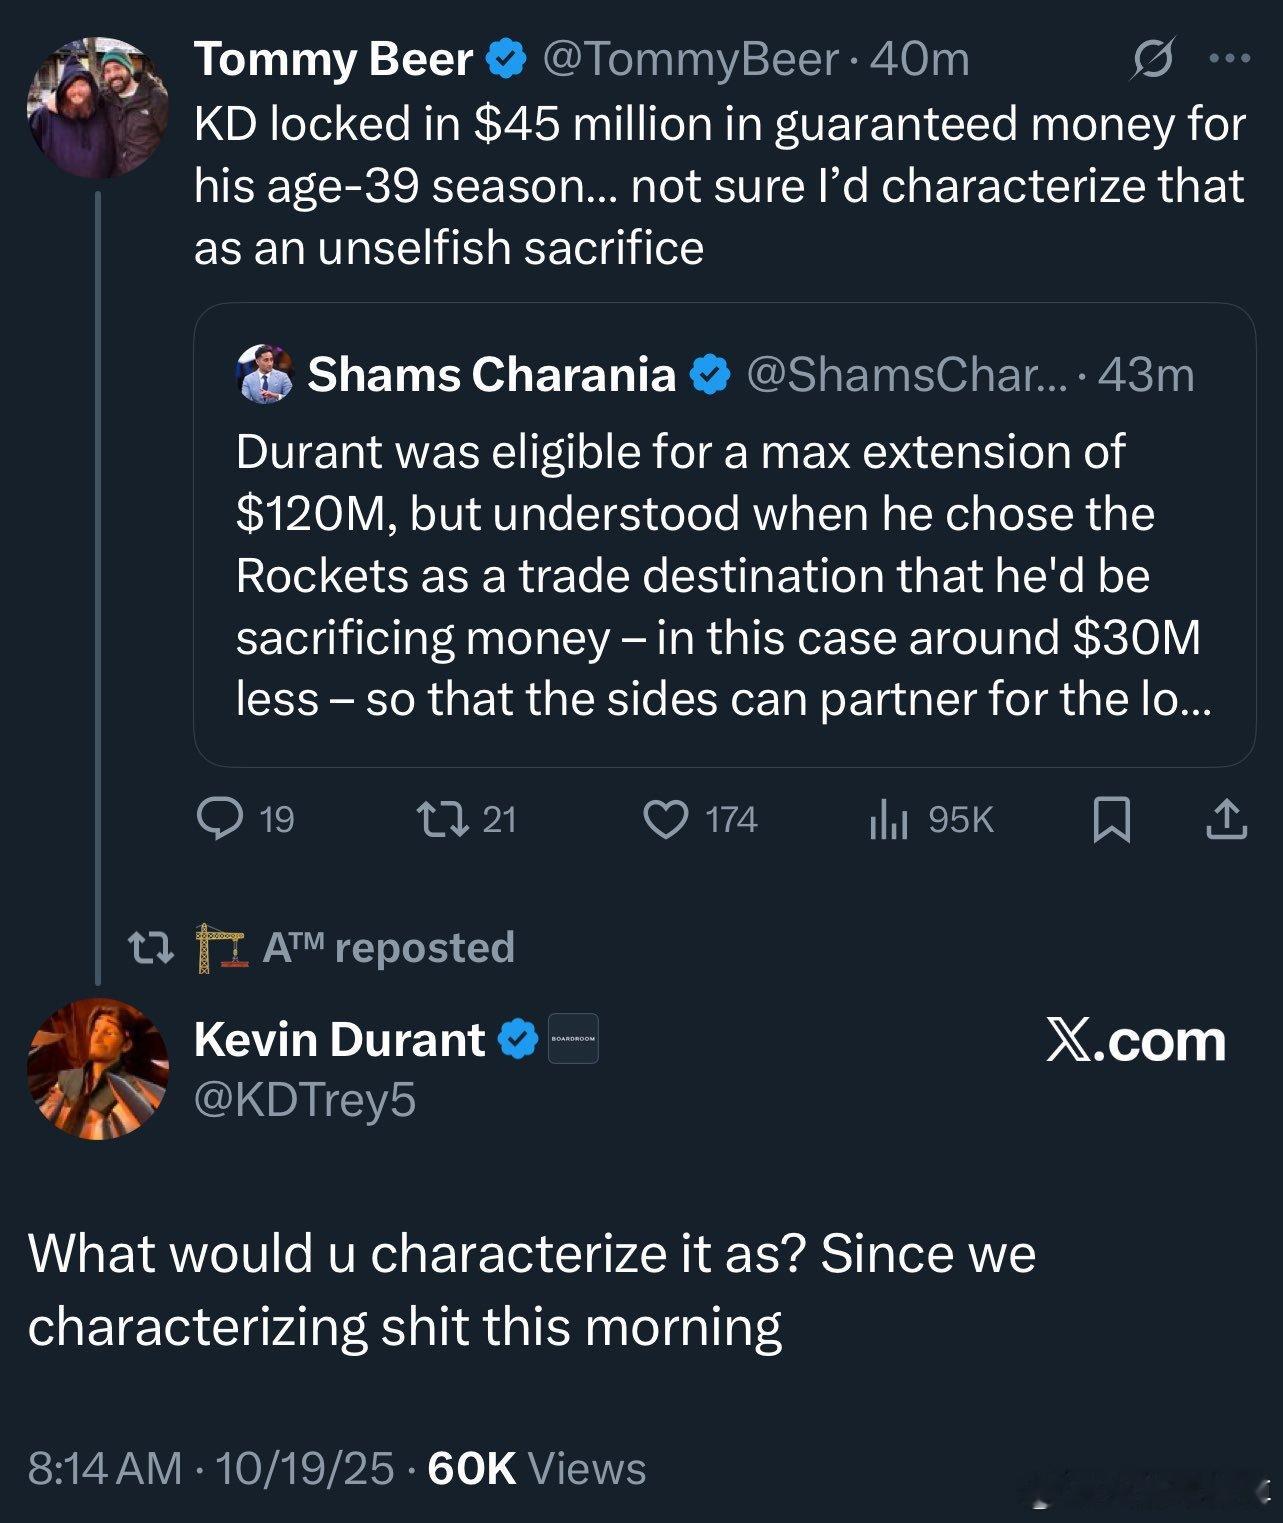Click the @TommyBeer handle
This screenshot has width=1283, height=1523.
[x=689, y=59]
